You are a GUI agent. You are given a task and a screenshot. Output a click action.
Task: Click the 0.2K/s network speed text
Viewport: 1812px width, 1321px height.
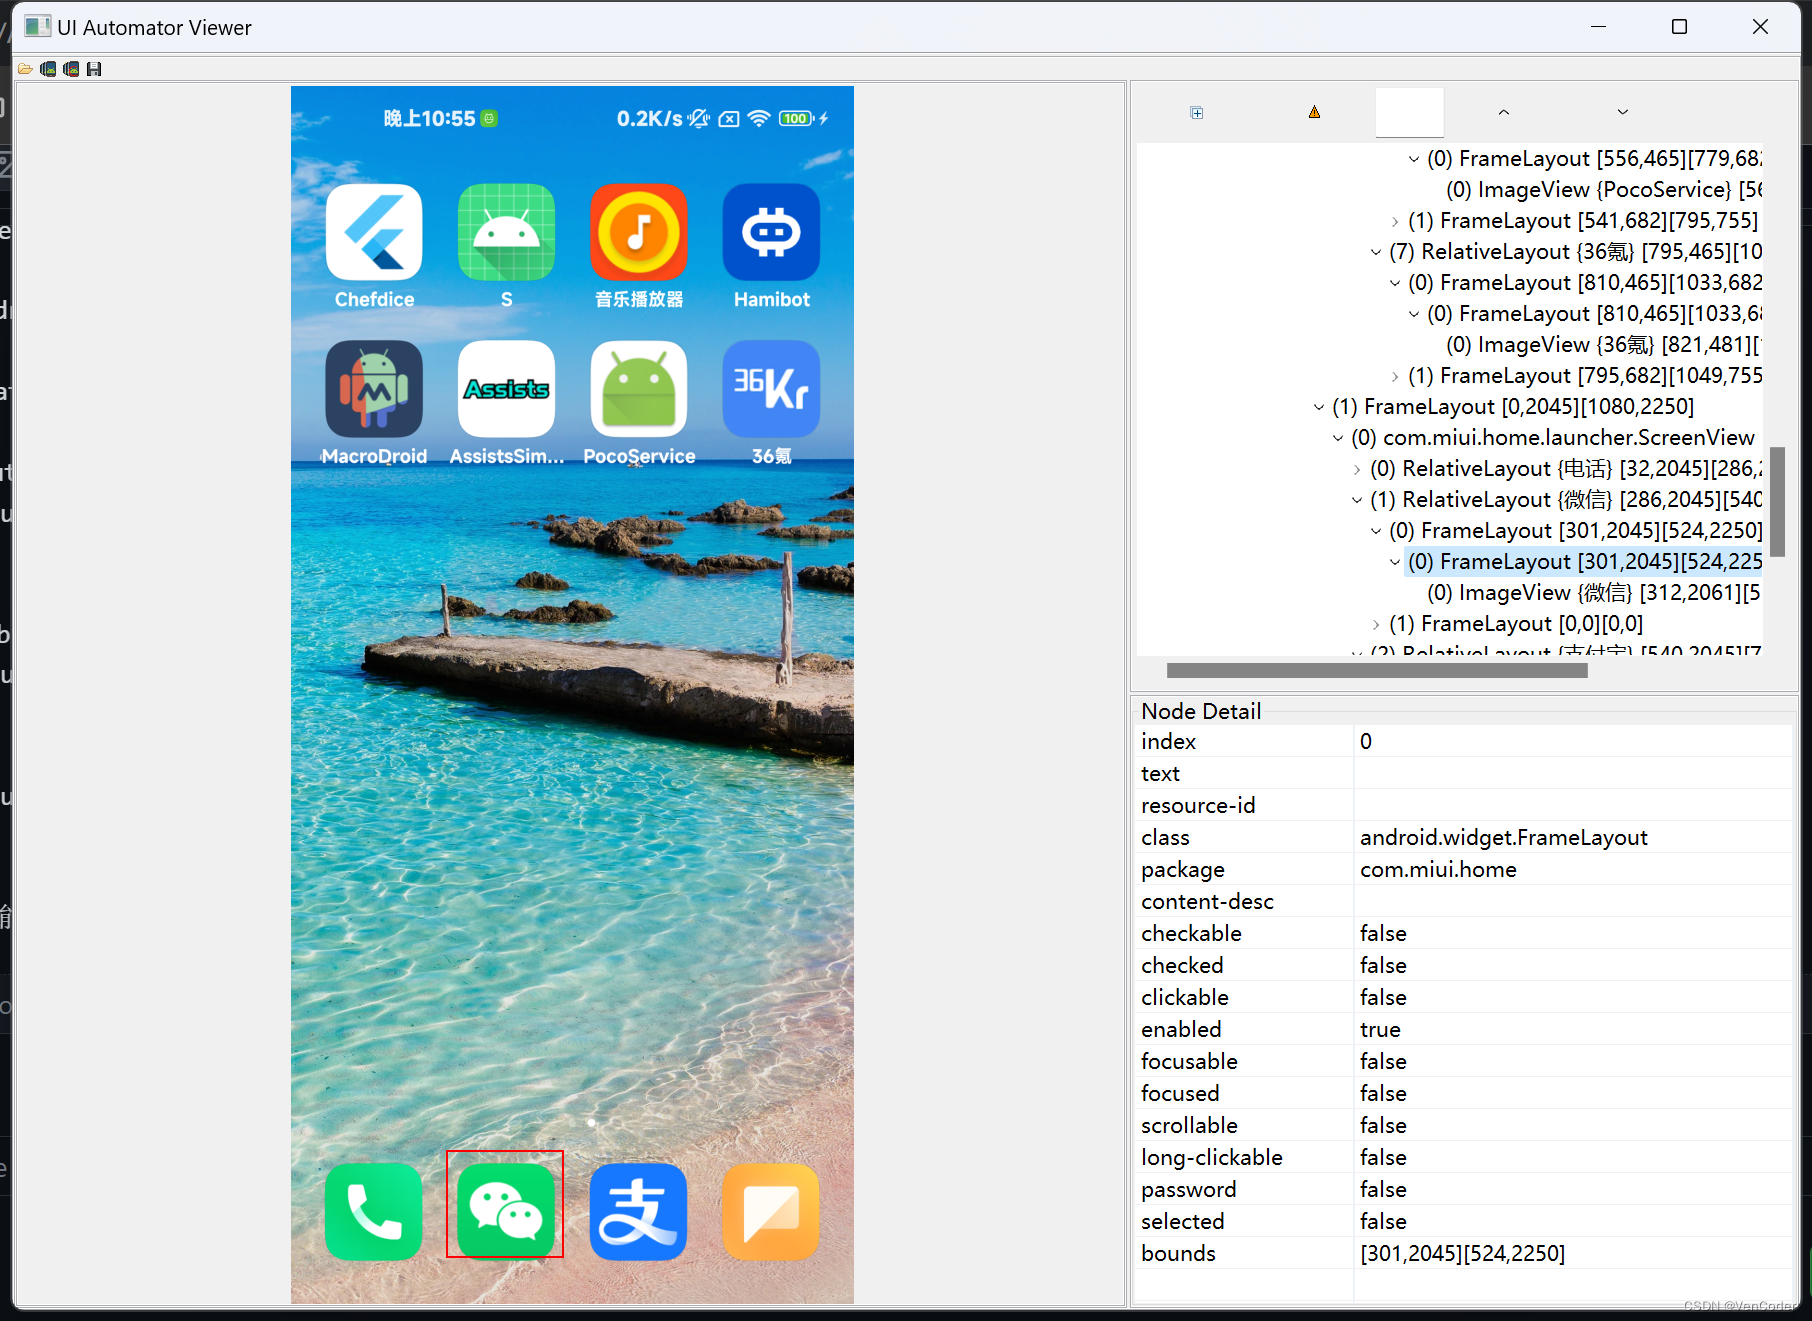[x=650, y=118]
